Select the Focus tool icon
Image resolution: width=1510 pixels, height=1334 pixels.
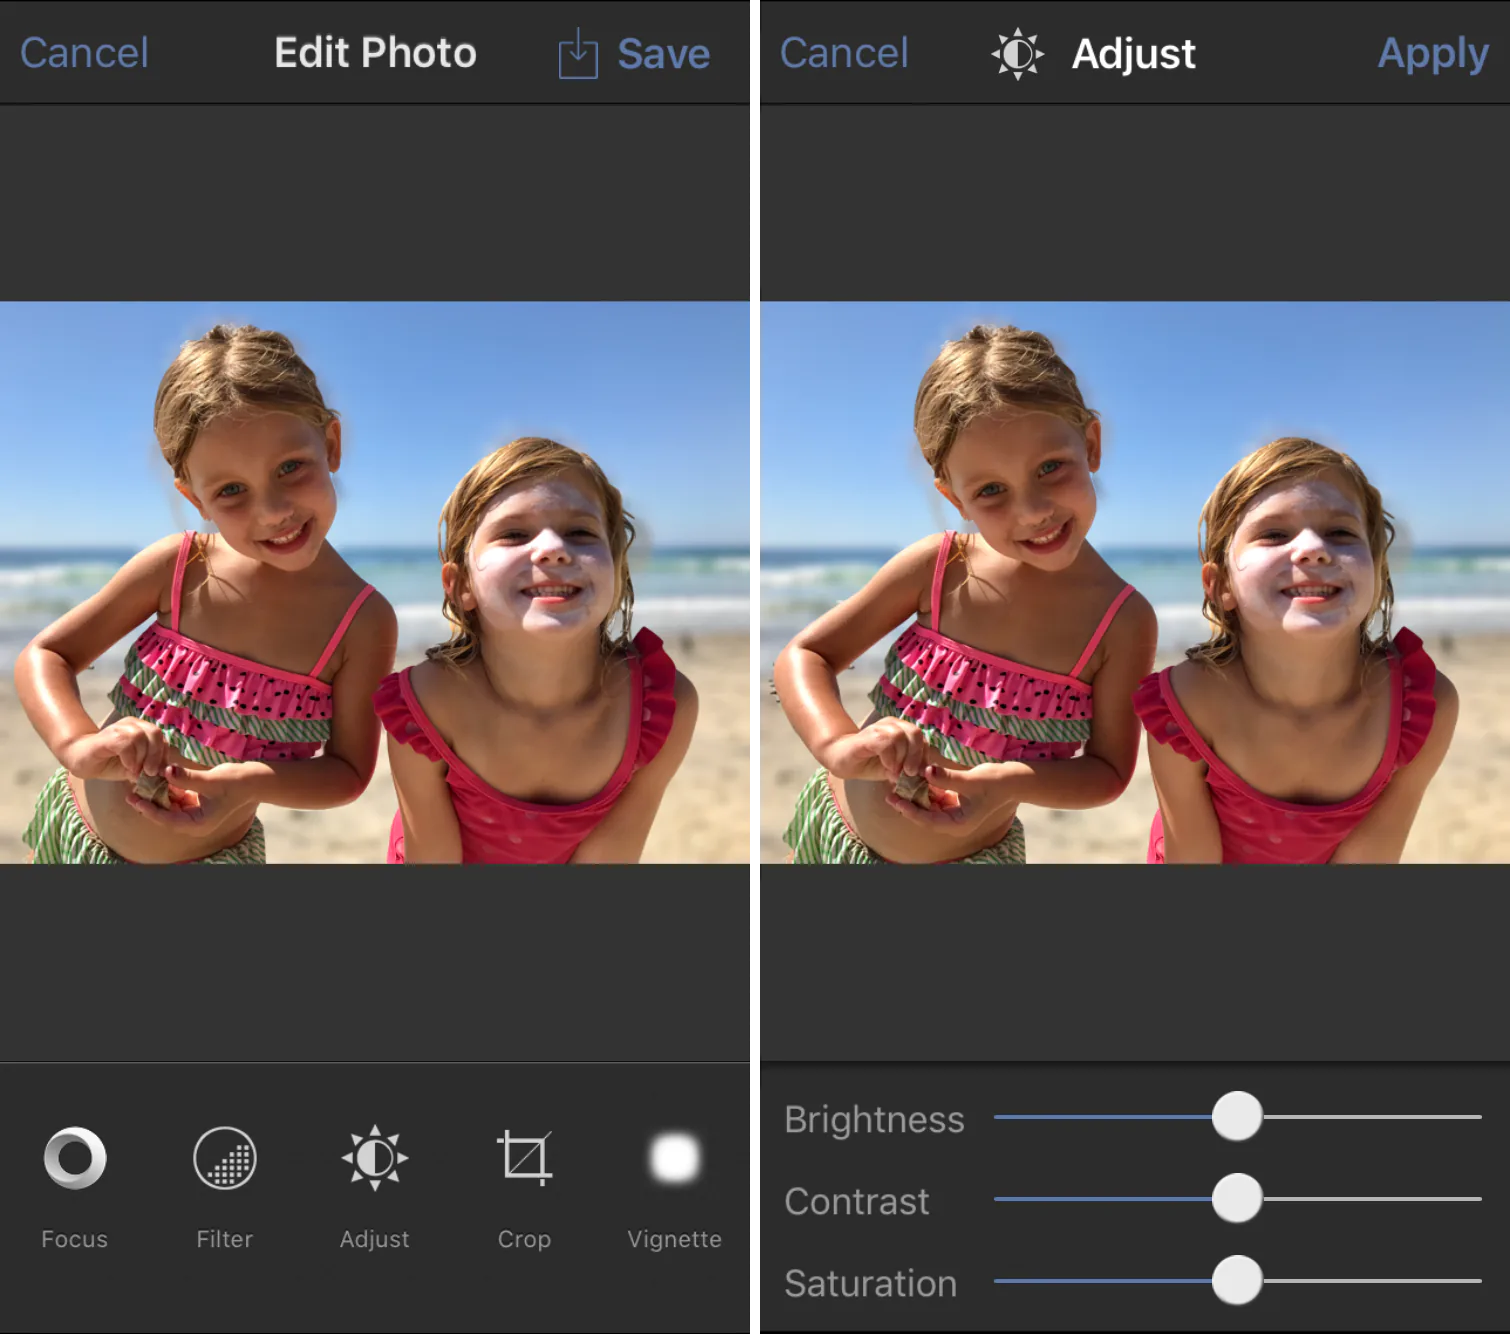[75, 1158]
